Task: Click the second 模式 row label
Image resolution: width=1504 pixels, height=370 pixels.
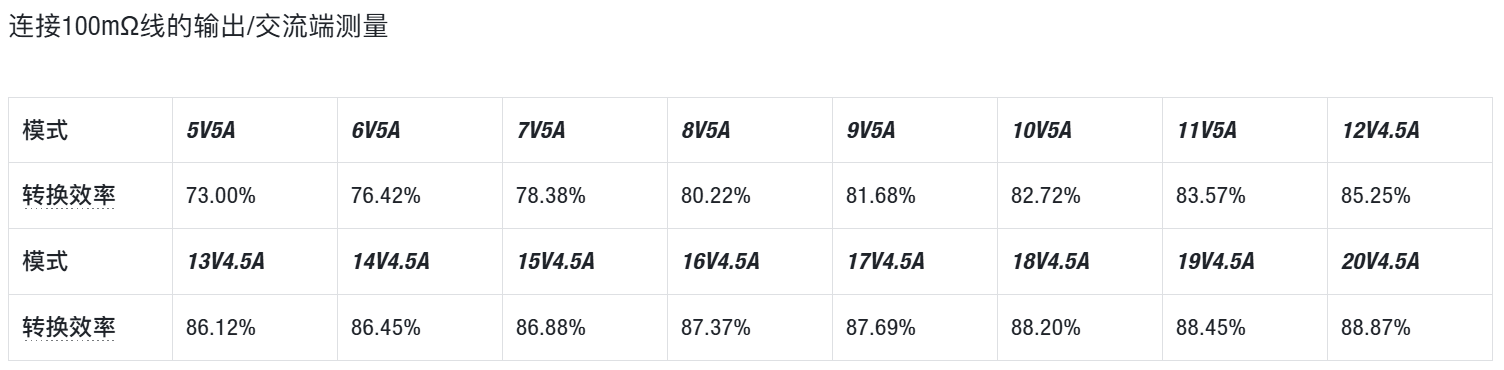Action: coord(46,262)
